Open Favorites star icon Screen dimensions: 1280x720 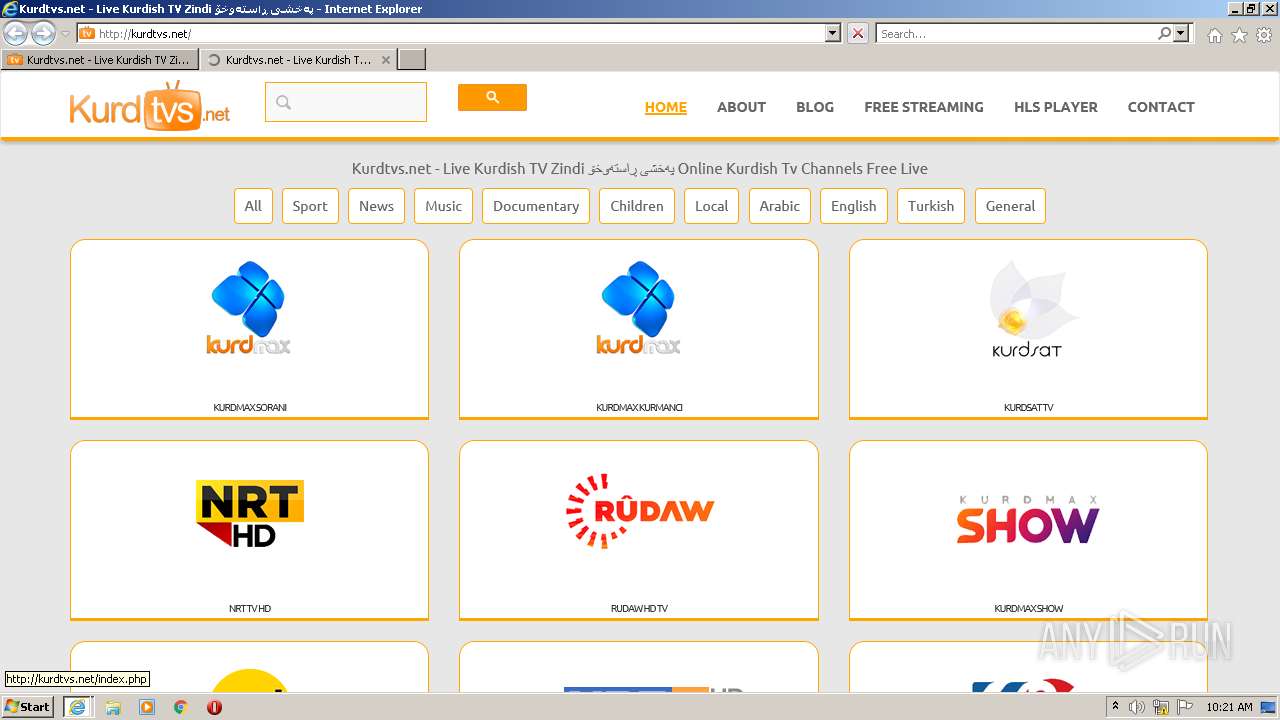(1239, 35)
